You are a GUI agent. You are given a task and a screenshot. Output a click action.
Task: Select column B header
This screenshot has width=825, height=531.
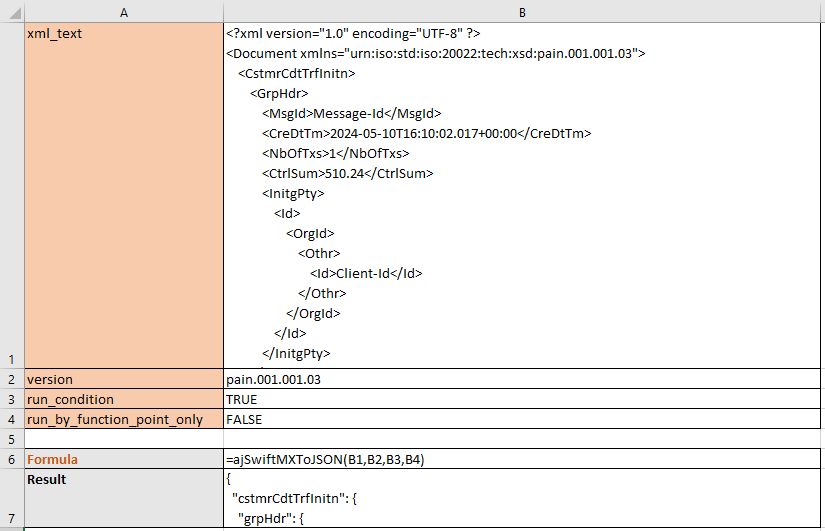coord(522,11)
